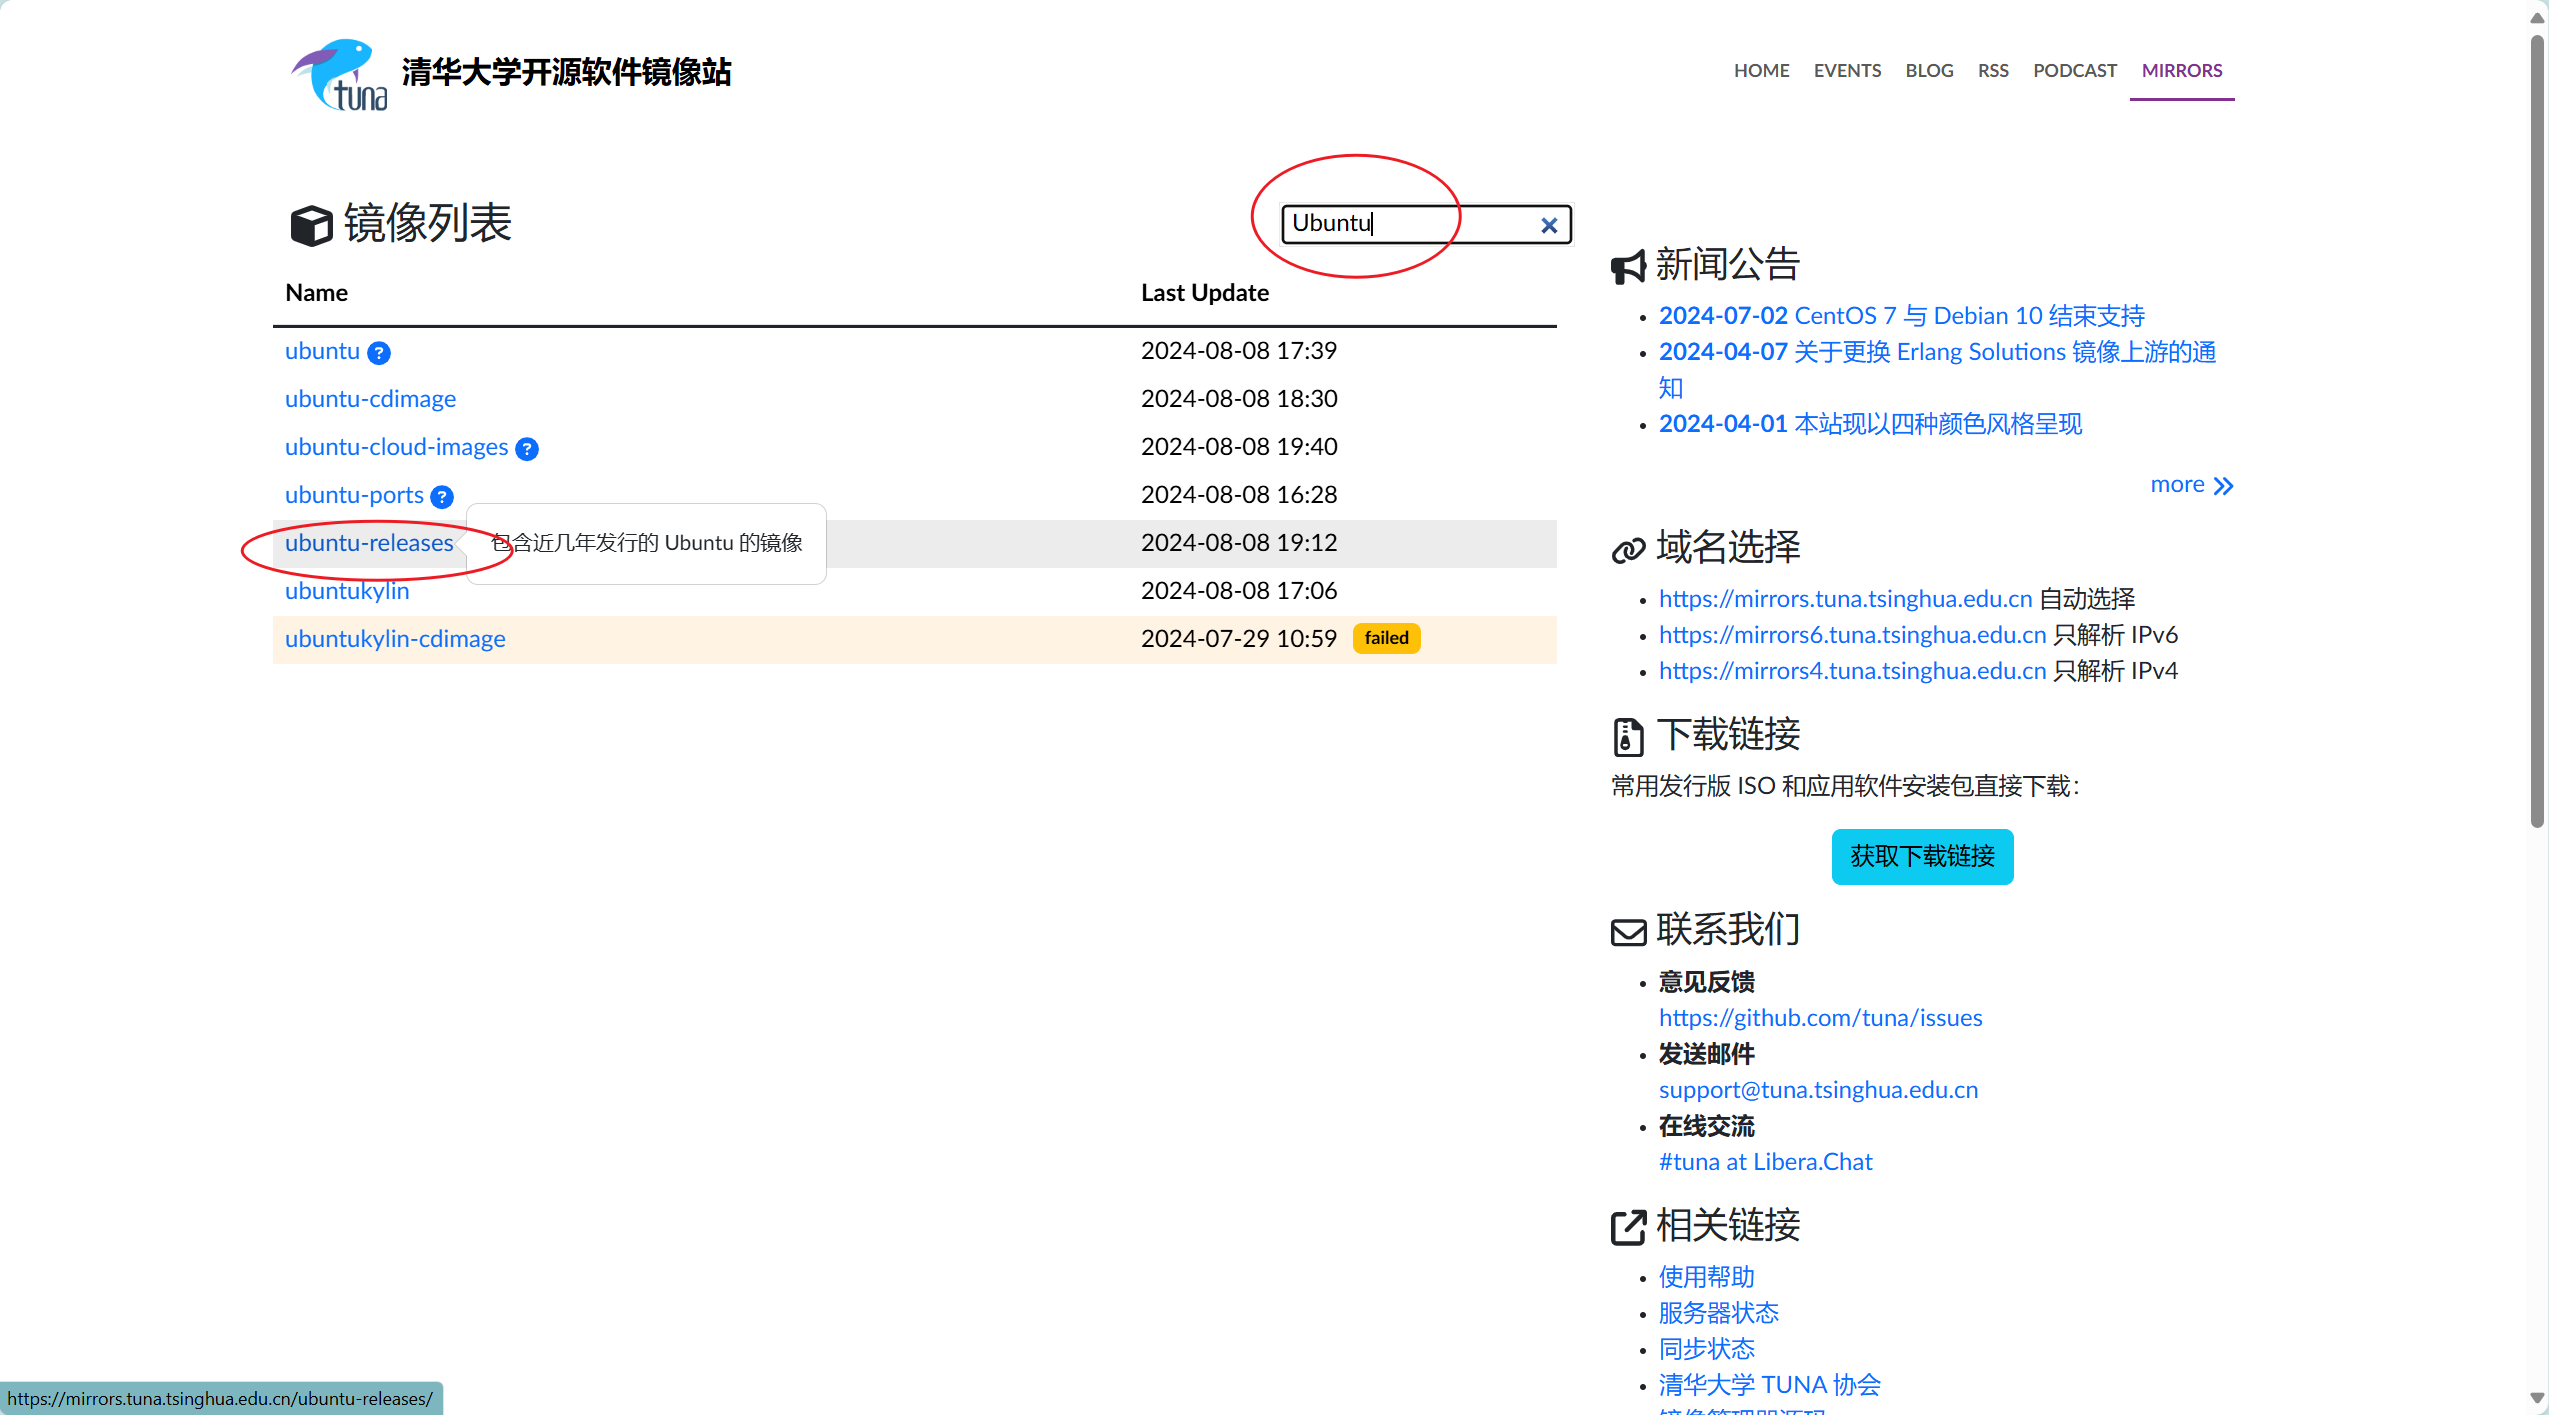Click the timestamp 2024-08-08 17:06
The height and width of the screenshot is (1415, 2549).
pos(1239,591)
